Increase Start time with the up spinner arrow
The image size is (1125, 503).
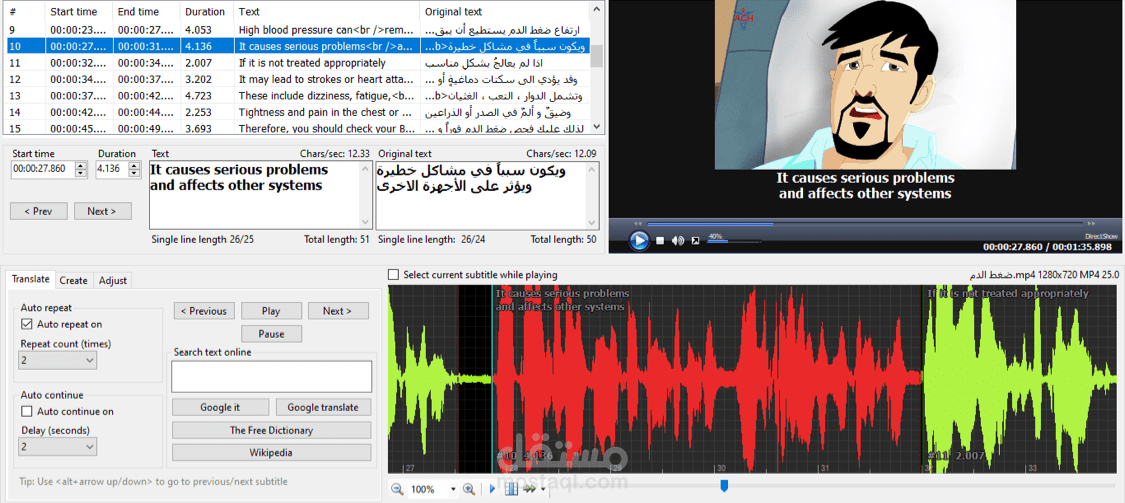click(82, 166)
